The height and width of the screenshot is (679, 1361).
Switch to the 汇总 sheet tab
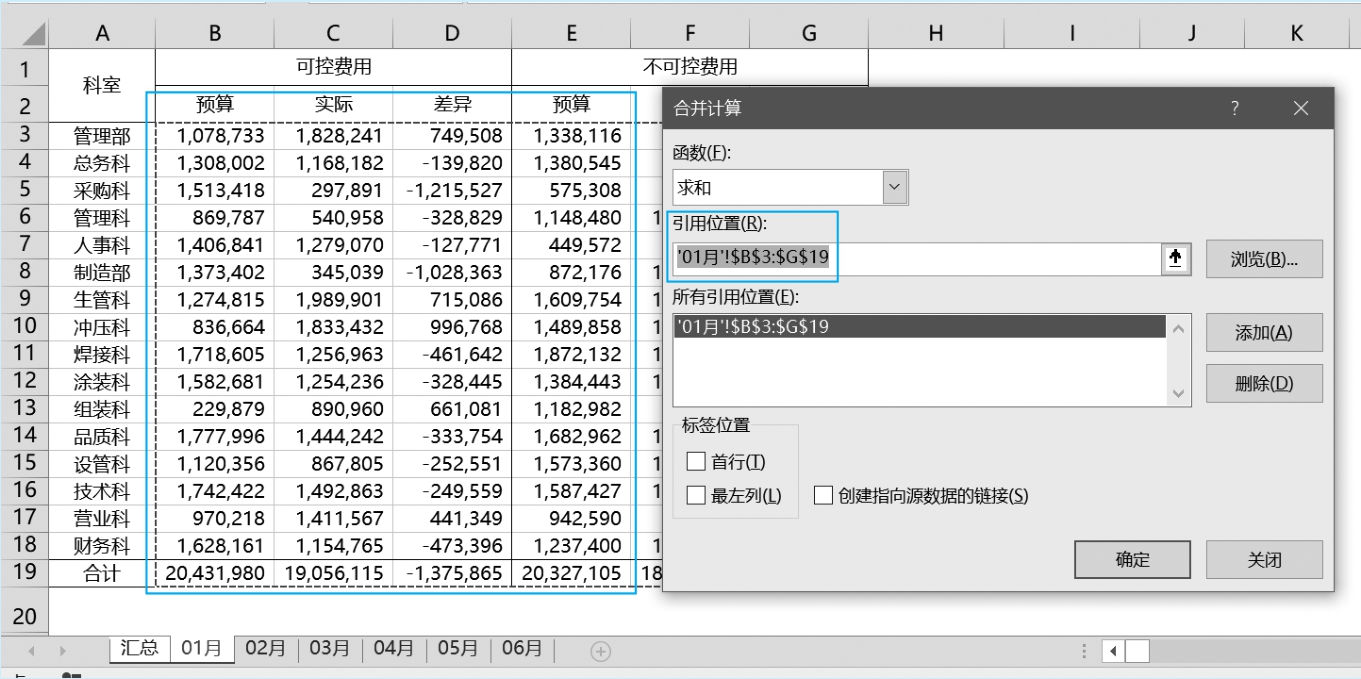point(139,648)
